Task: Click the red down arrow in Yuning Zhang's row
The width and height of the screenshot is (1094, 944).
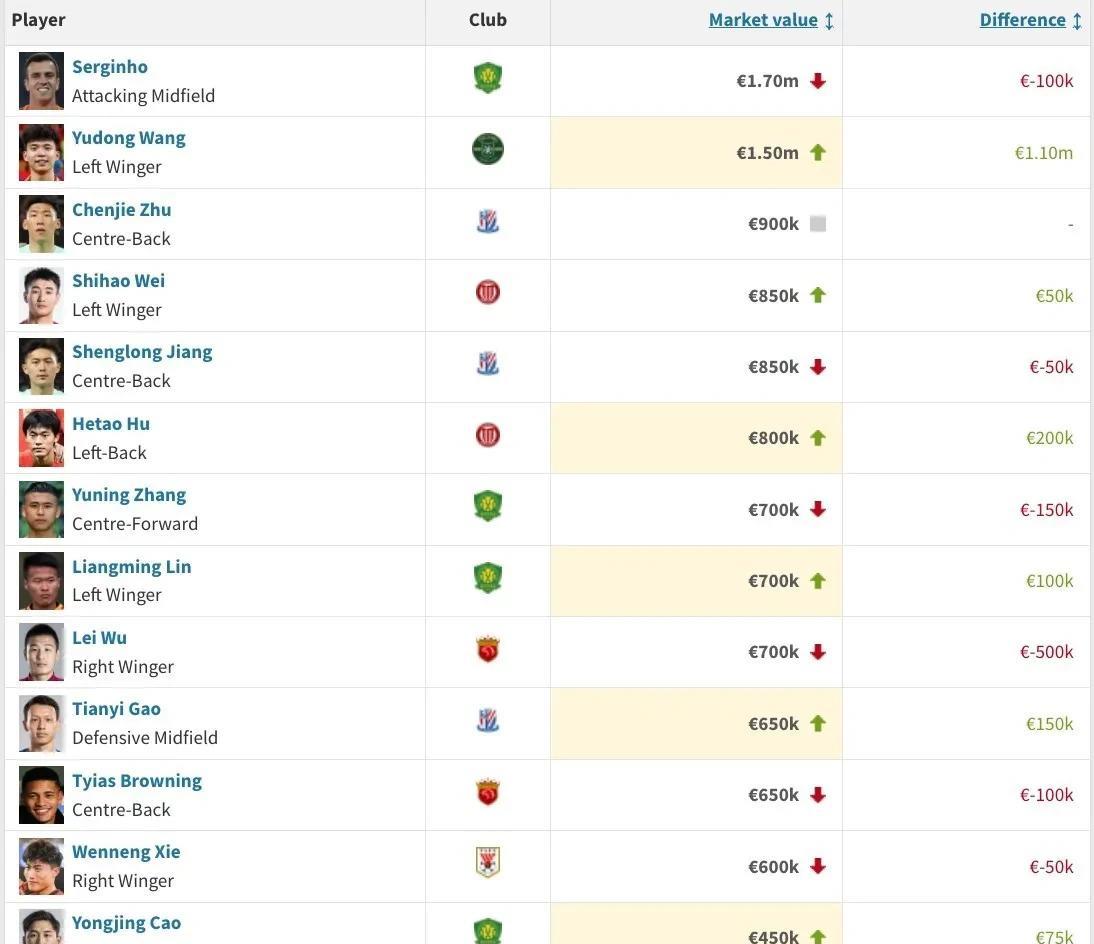Action: (x=818, y=509)
